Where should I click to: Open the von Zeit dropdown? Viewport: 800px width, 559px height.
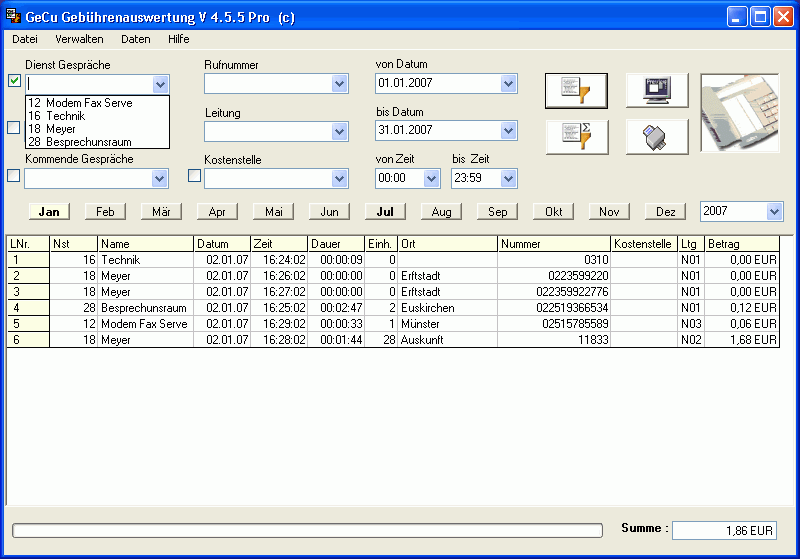tap(432, 179)
